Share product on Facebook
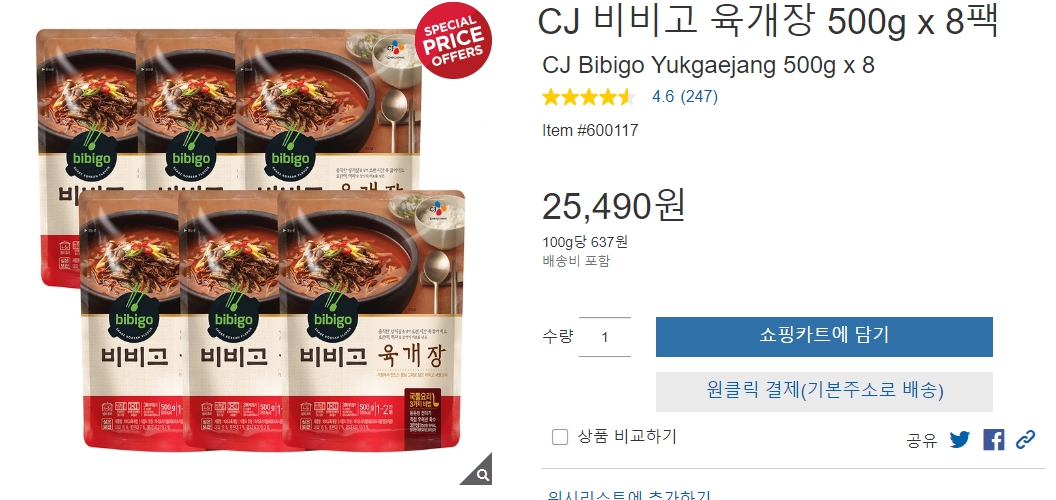Viewport: 1056px width, 500px height. (993, 440)
